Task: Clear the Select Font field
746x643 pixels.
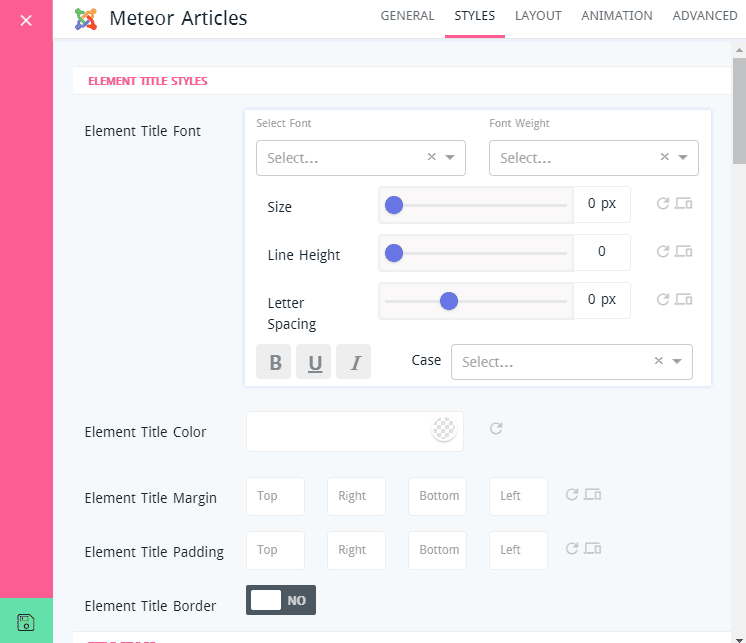Action: (432, 157)
